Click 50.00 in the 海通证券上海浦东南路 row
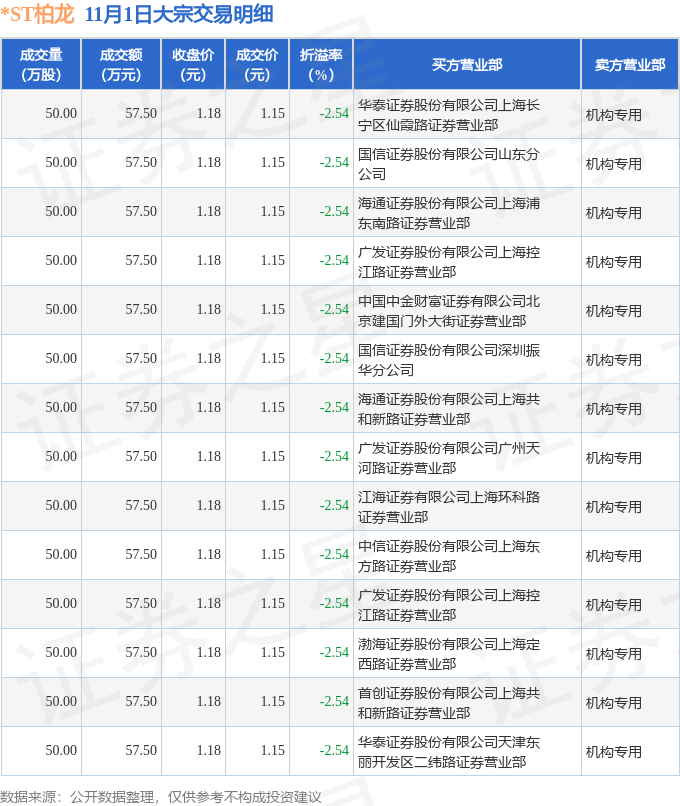 pos(61,211)
